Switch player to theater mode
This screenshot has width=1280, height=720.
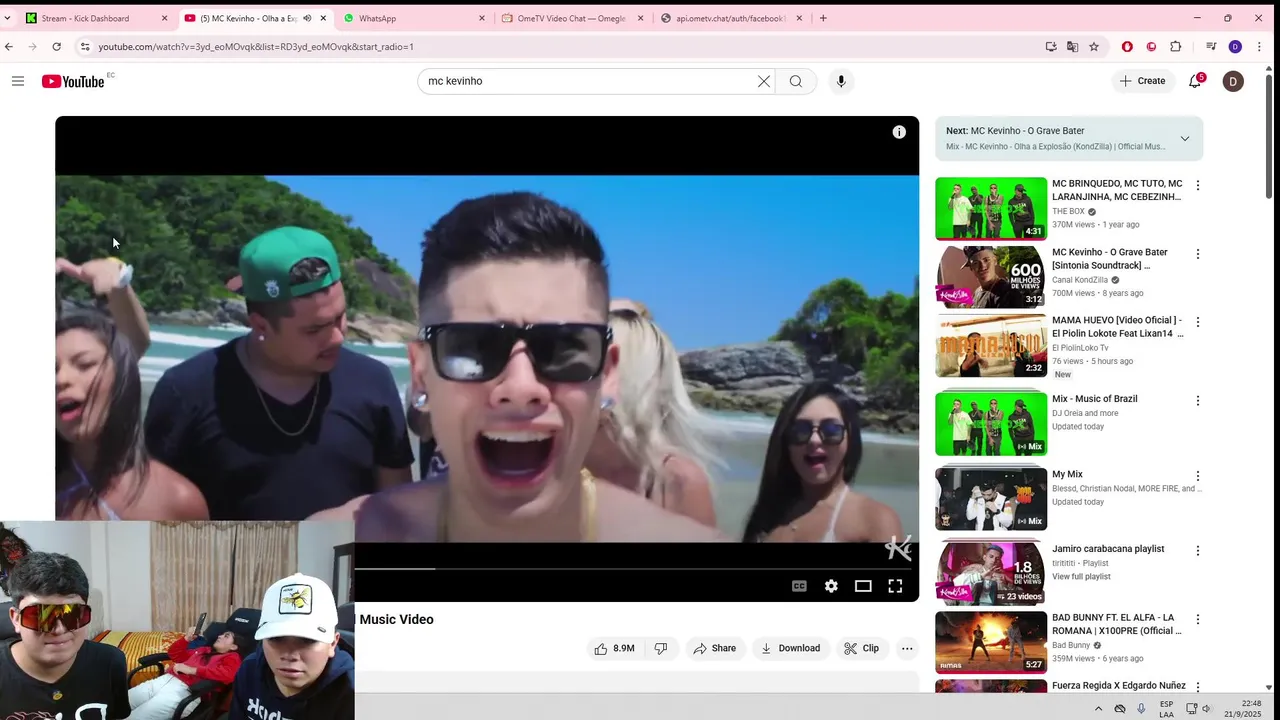(x=863, y=586)
